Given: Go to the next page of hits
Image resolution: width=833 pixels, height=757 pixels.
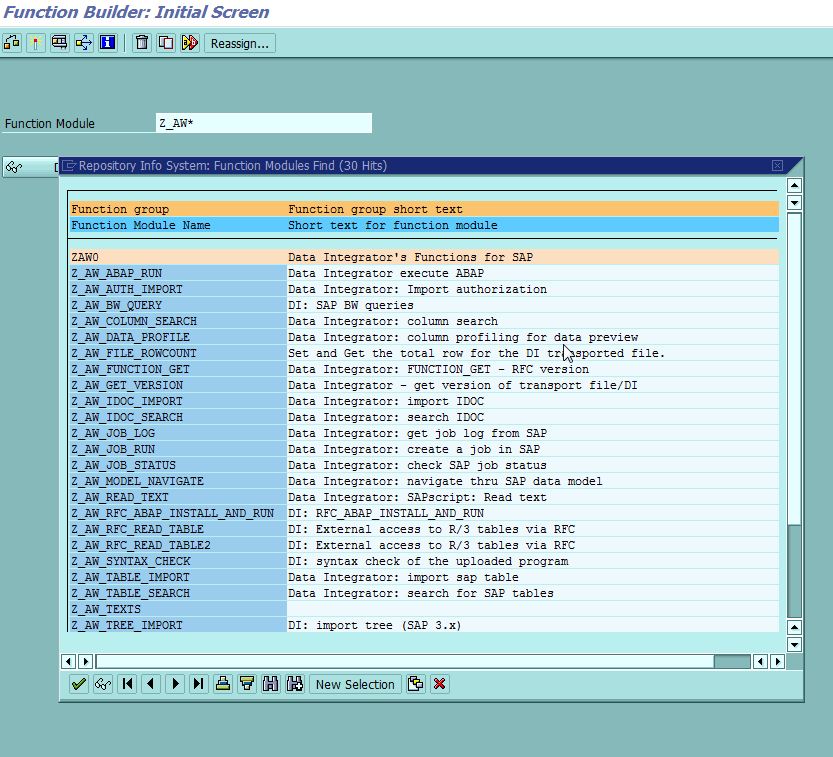Looking at the screenshot, I should (x=175, y=684).
